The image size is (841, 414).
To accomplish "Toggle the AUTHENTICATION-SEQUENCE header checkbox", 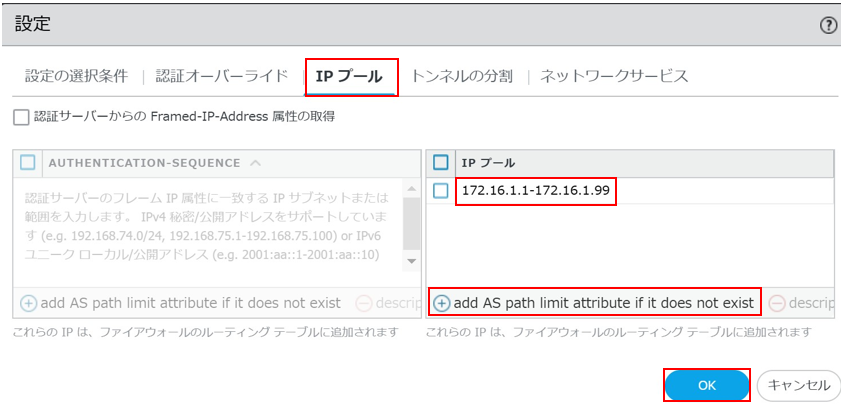I will (x=28, y=162).
